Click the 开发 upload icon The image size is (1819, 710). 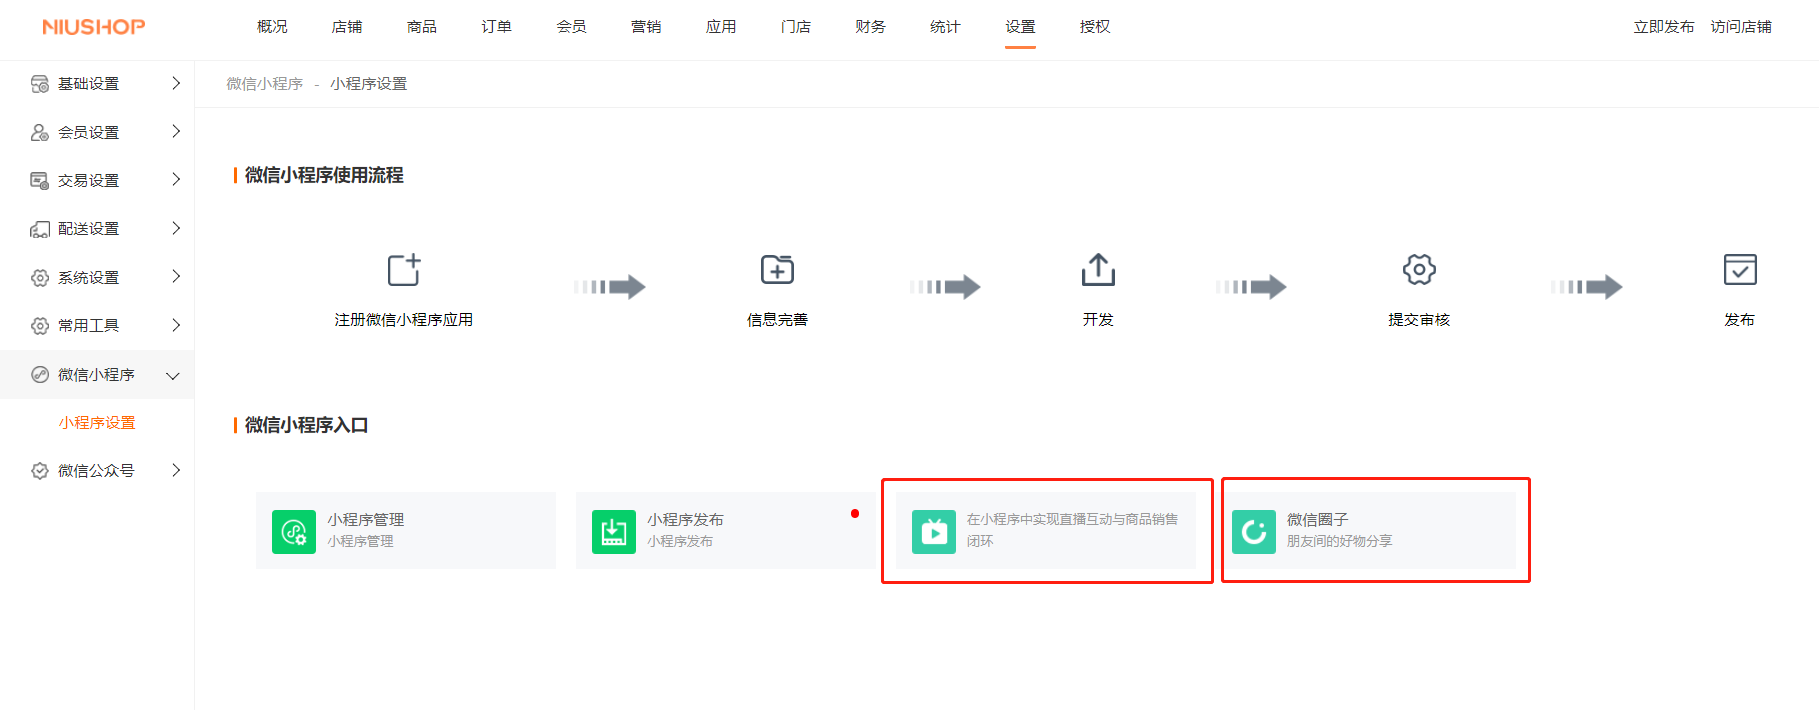coord(1098,270)
